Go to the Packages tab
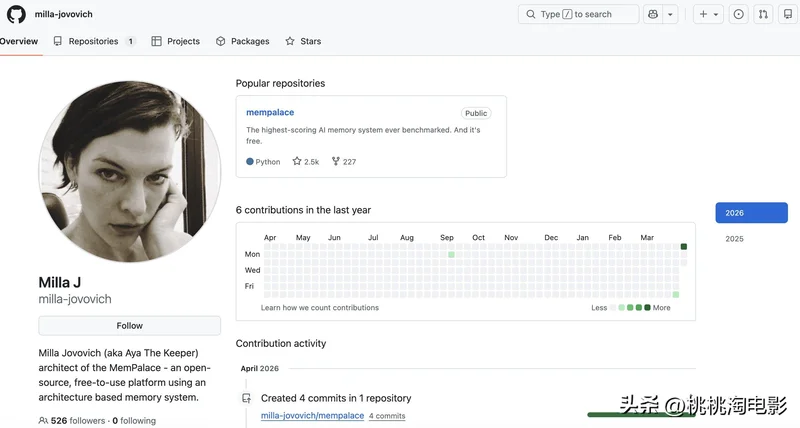The width and height of the screenshot is (800, 428). (x=243, y=41)
